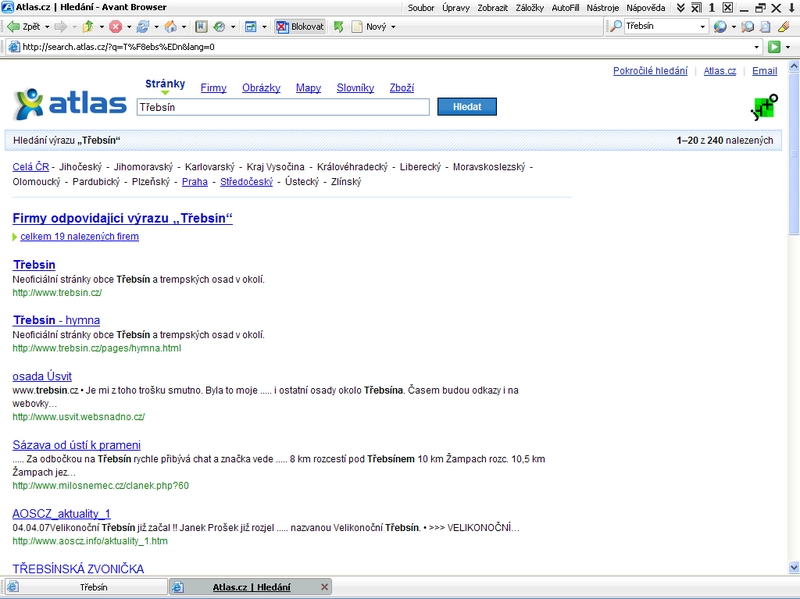Go back using the green Zpět arrow
800x599 pixels.
tap(23, 27)
